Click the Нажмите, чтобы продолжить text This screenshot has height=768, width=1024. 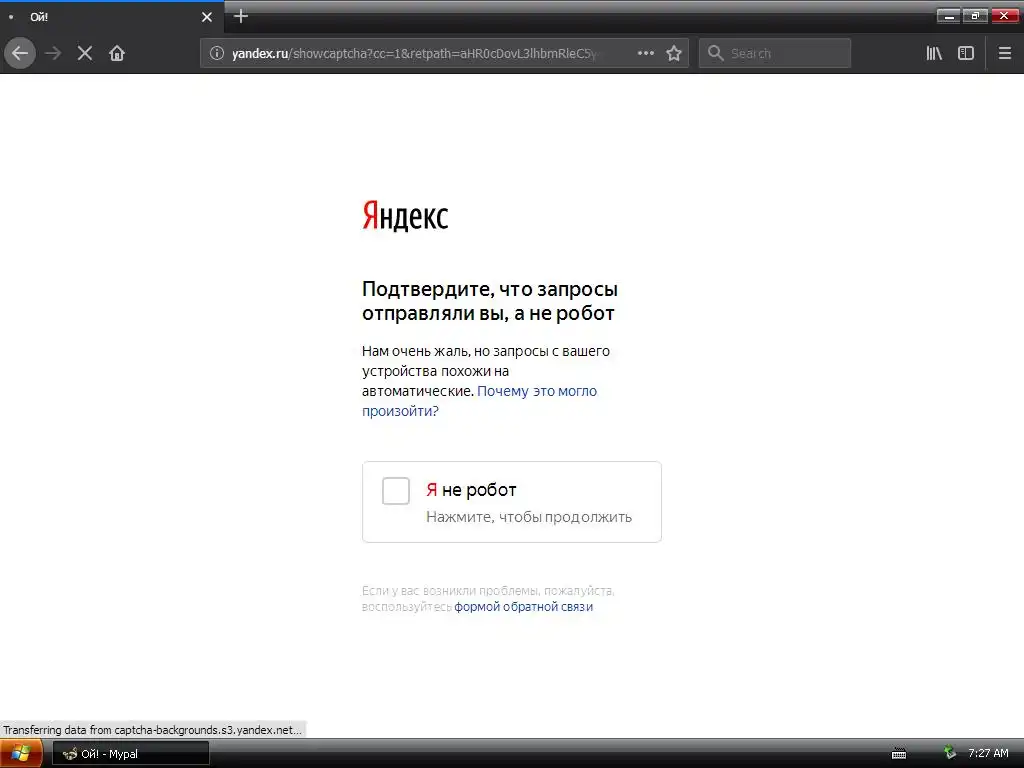[x=529, y=517]
